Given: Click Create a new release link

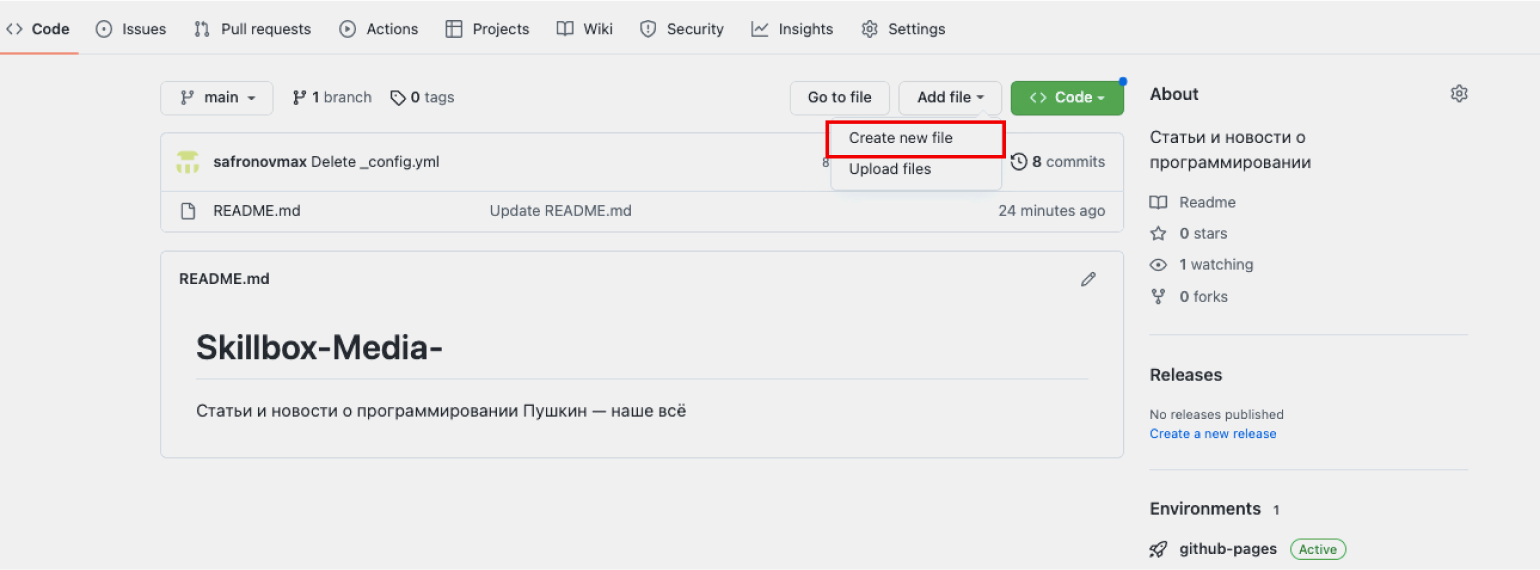Looking at the screenshot, I should [1213, 434].
